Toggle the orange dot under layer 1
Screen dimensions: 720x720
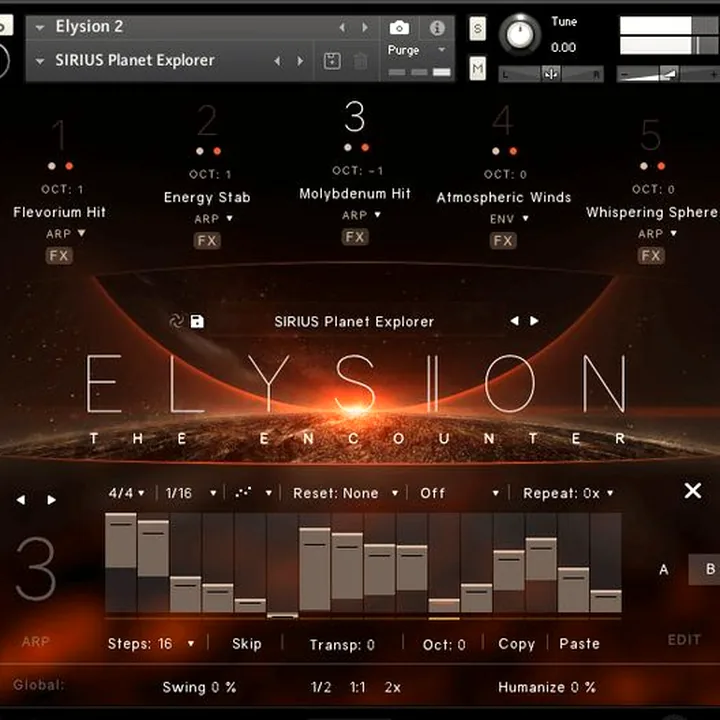pyautogui.click(x=69, y=166)
